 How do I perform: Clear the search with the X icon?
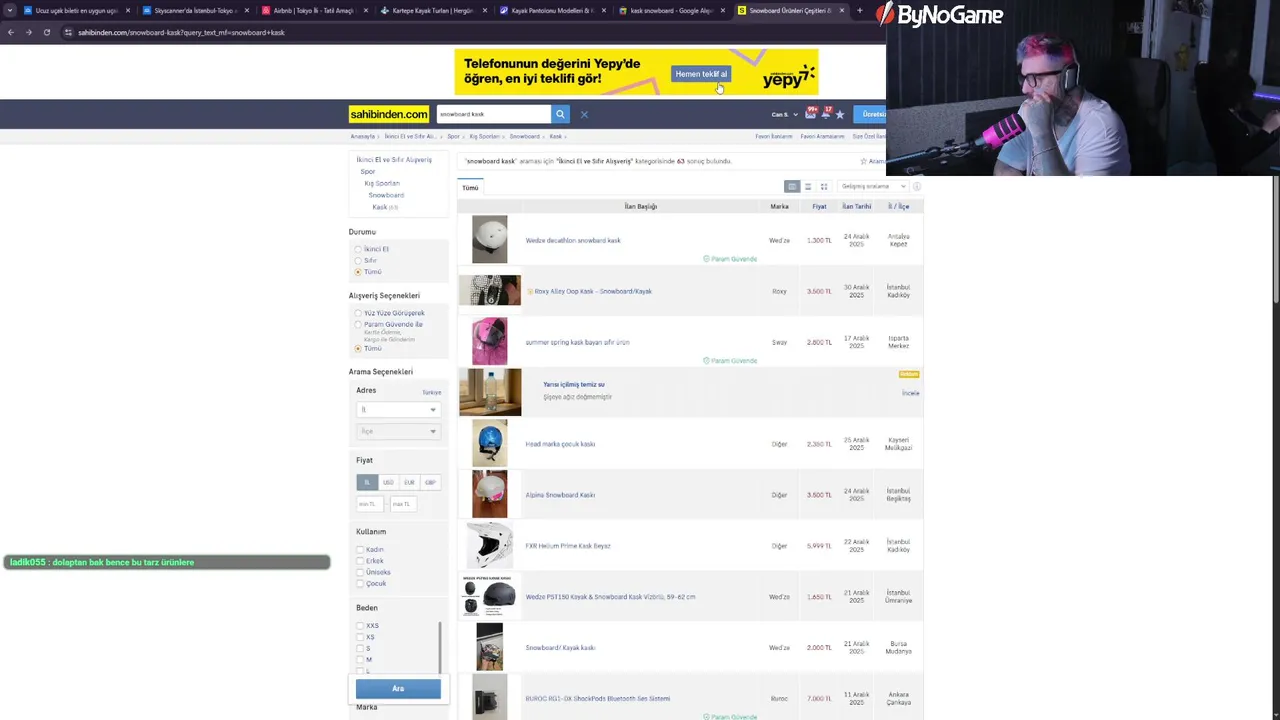click(584, 114)
